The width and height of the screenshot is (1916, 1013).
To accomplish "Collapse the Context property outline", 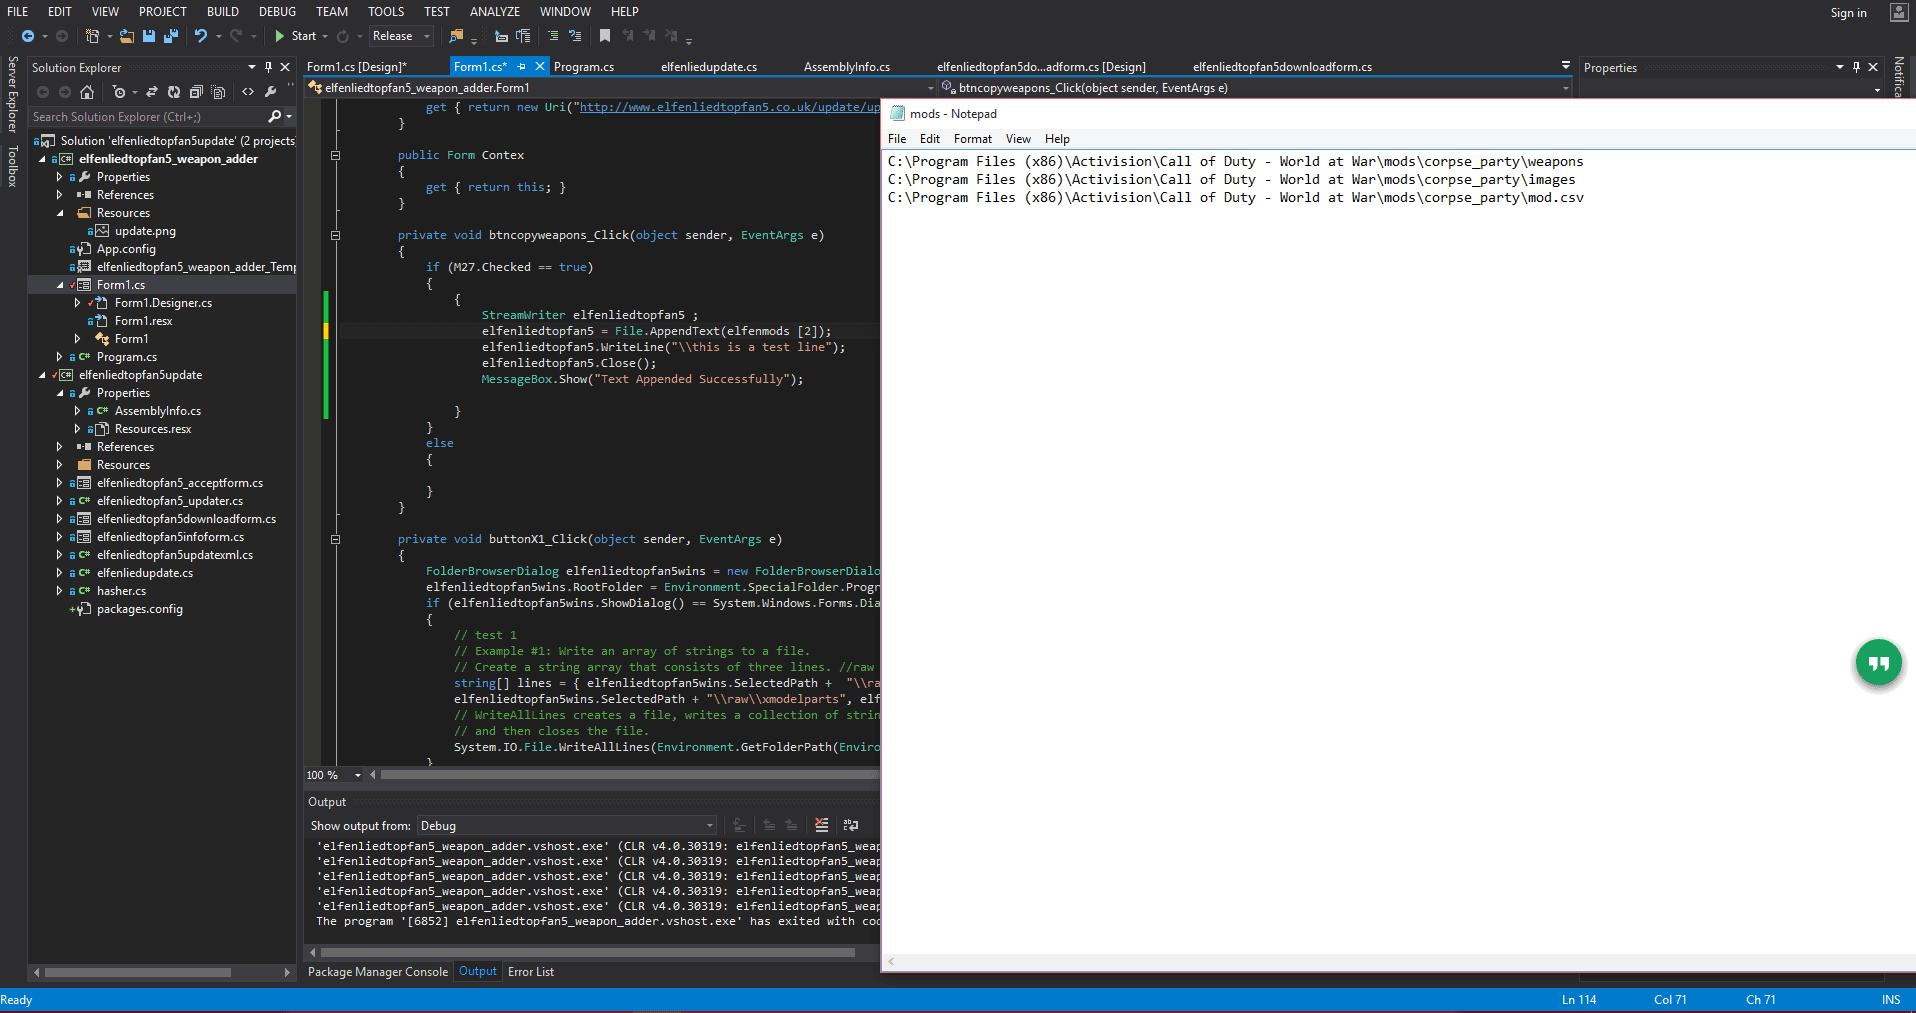I will pyautogui.click(x=335, y=155).
